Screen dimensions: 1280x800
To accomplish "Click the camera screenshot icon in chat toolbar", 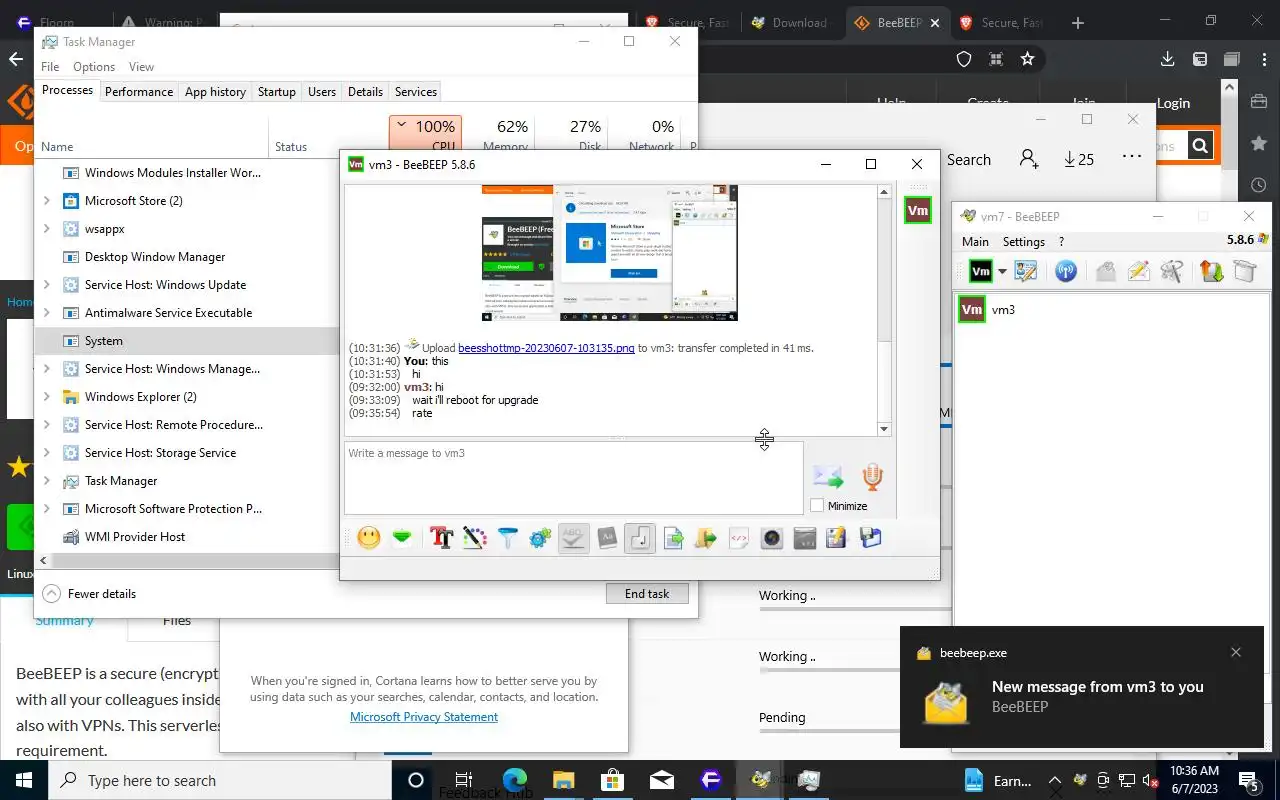I will [x=772, y=538].
